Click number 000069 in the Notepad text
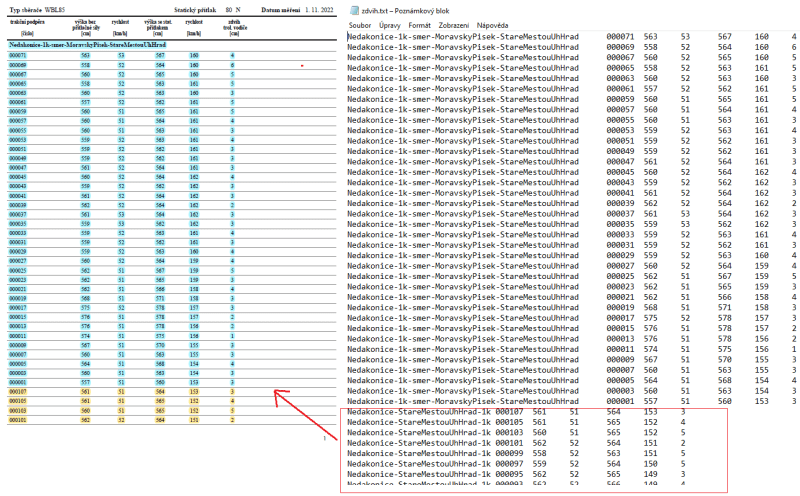 [620, 47]
